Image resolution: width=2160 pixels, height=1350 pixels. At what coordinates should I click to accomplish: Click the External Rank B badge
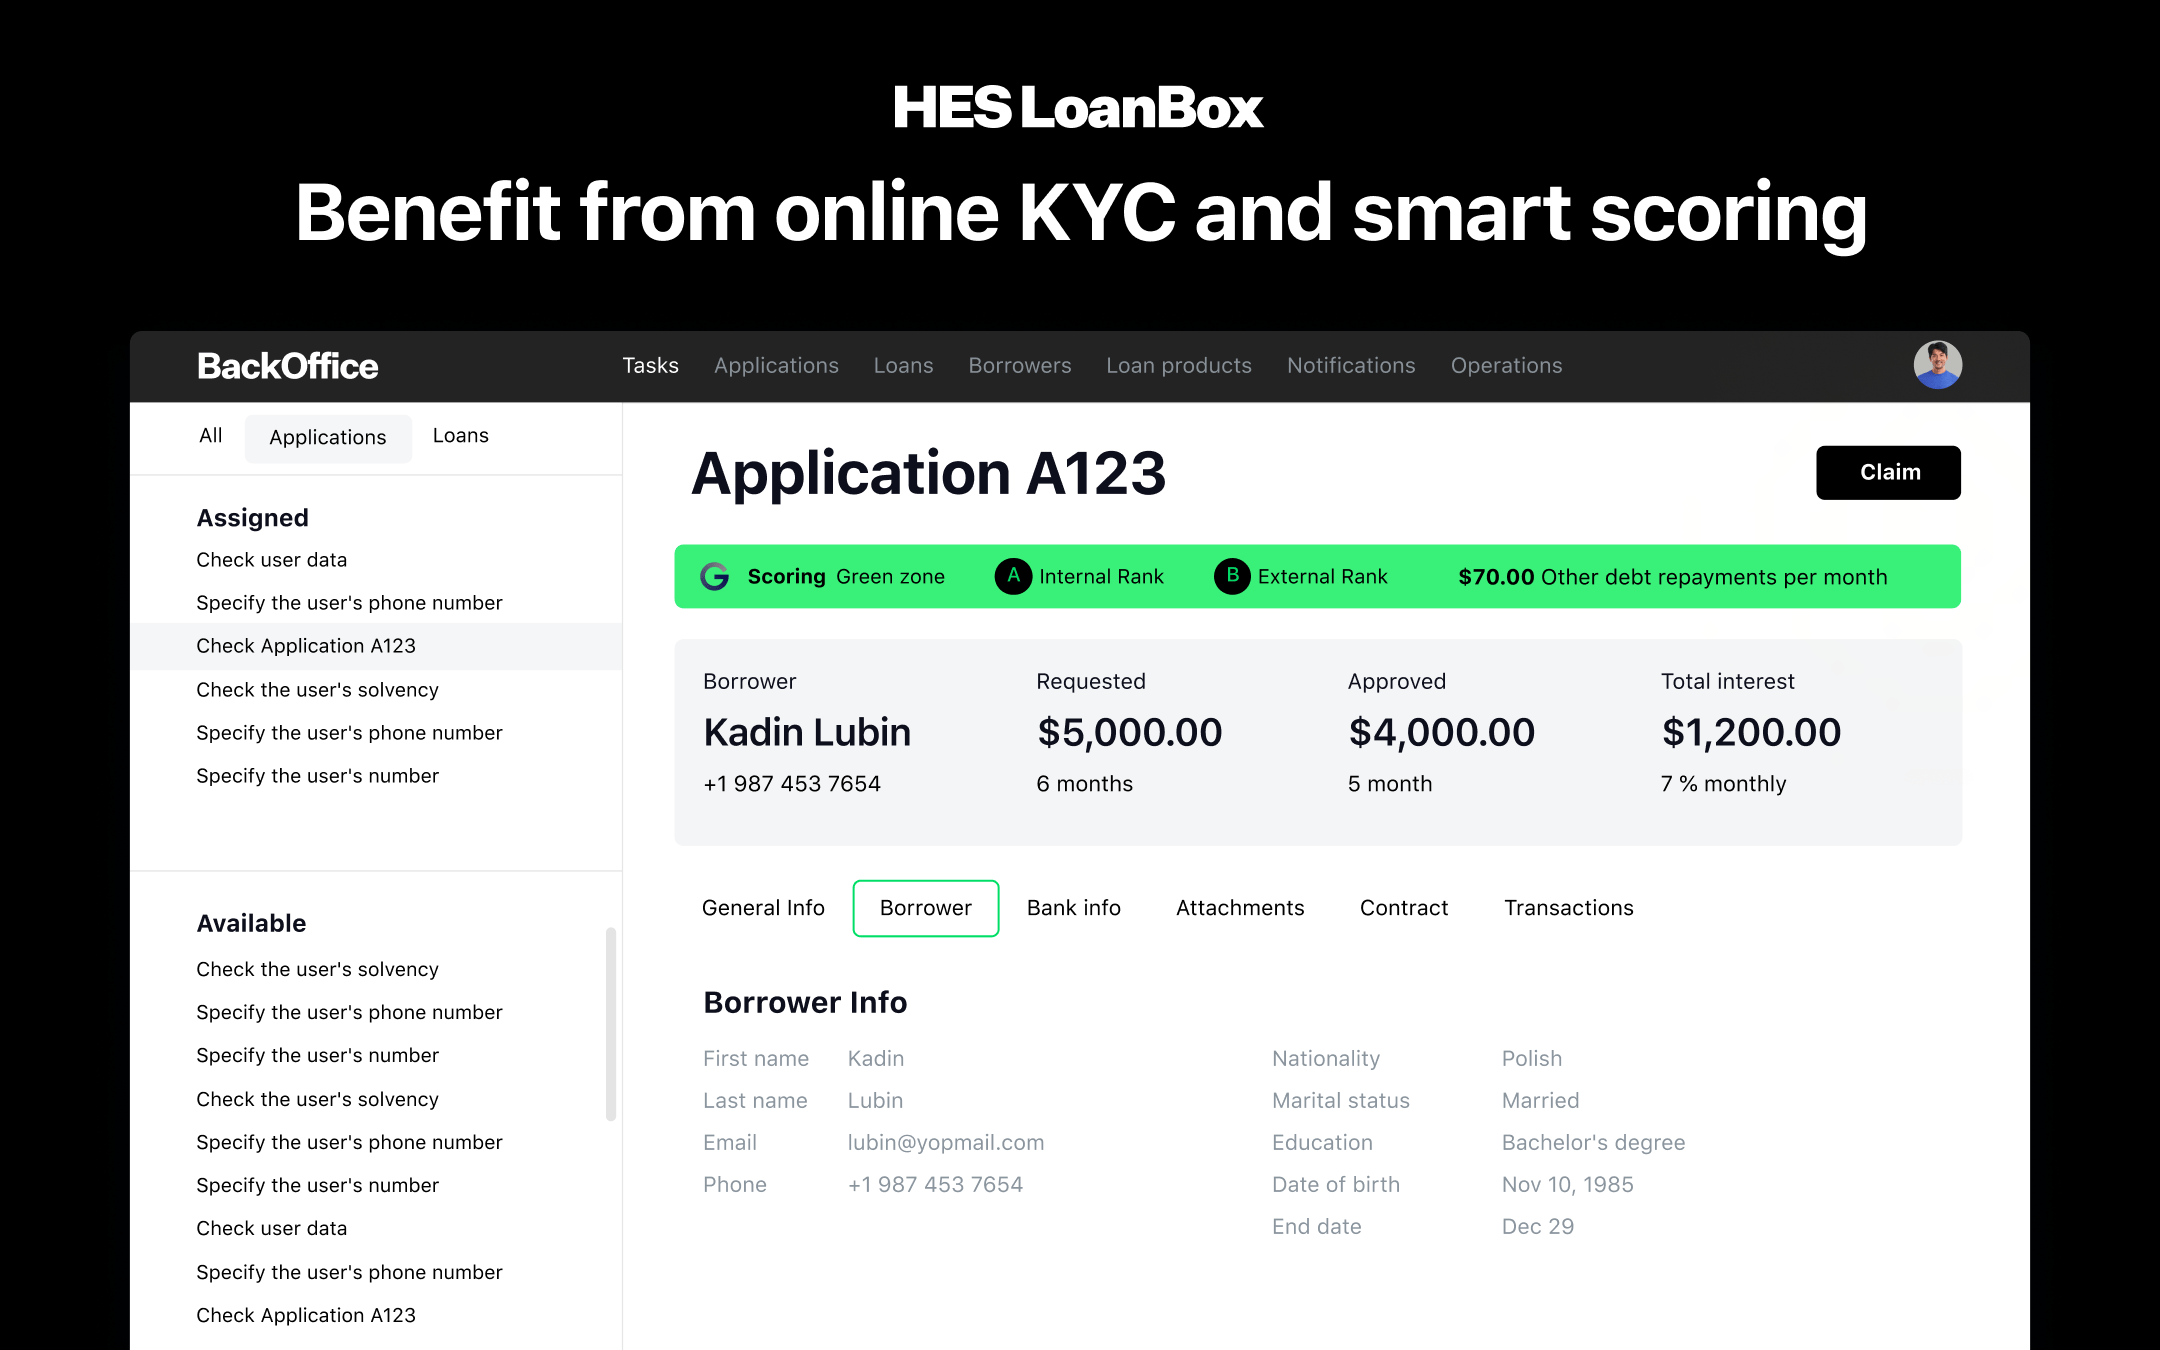coord(1232,577)
